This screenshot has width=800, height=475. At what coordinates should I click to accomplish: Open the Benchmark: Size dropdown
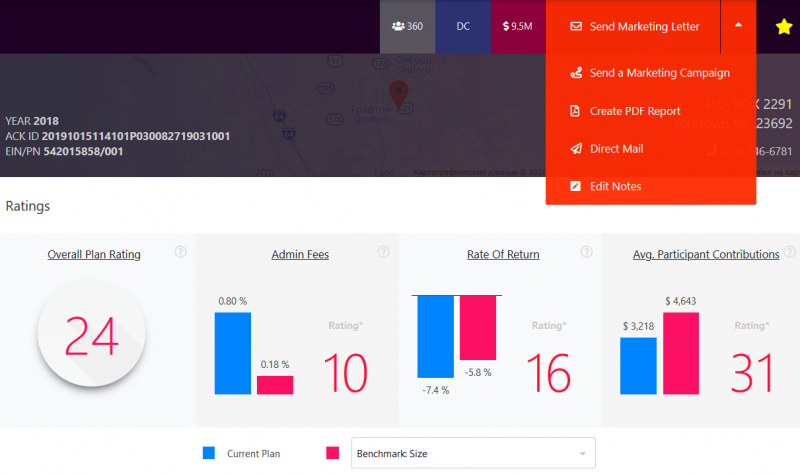tap(471, 453)
